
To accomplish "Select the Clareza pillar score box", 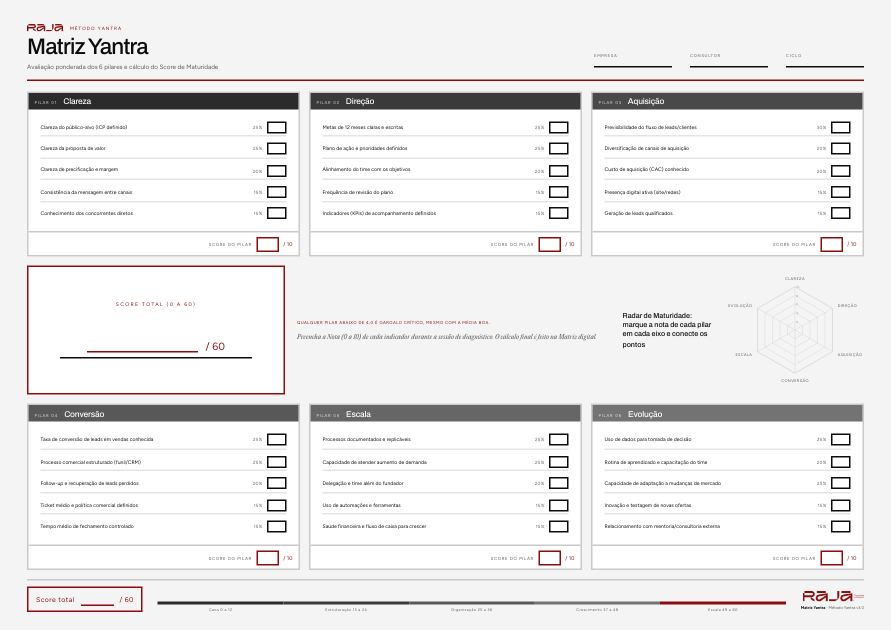I will coord(268,244).
